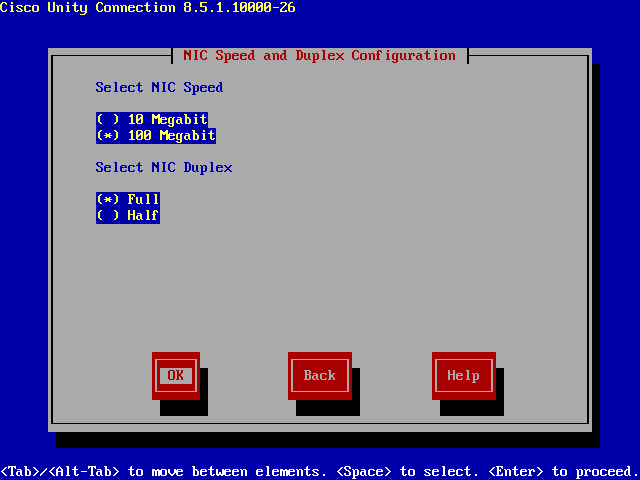The image size is (640, 480).
Task: Click the 'Select NIC Speed' label
Action: coord(159,87)
